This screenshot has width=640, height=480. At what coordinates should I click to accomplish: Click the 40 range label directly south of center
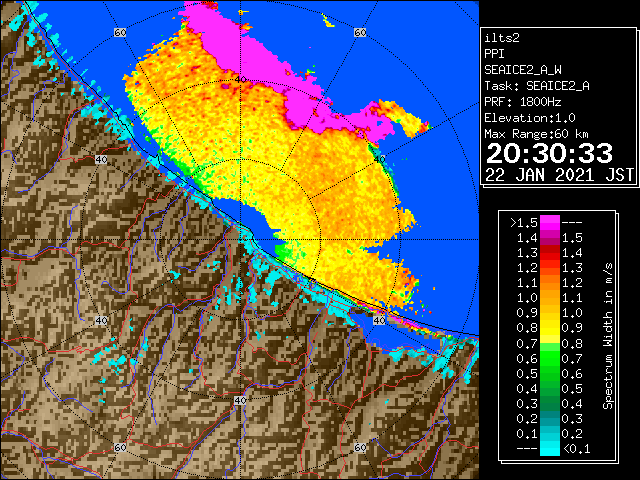pyautogui.click(x=240, y=400)
